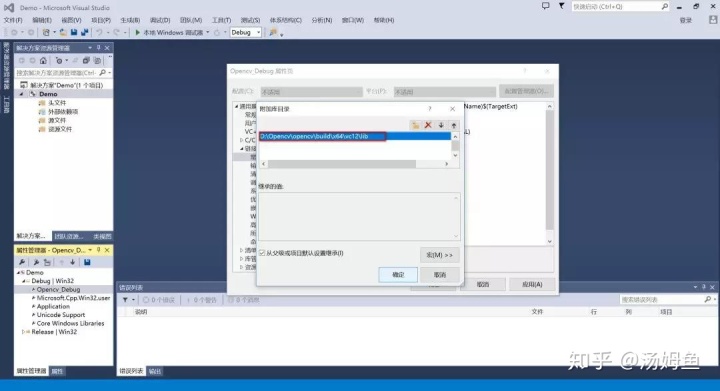Click the 应用(A) button in the property pages
720x391 pixels.
(532, 285)
